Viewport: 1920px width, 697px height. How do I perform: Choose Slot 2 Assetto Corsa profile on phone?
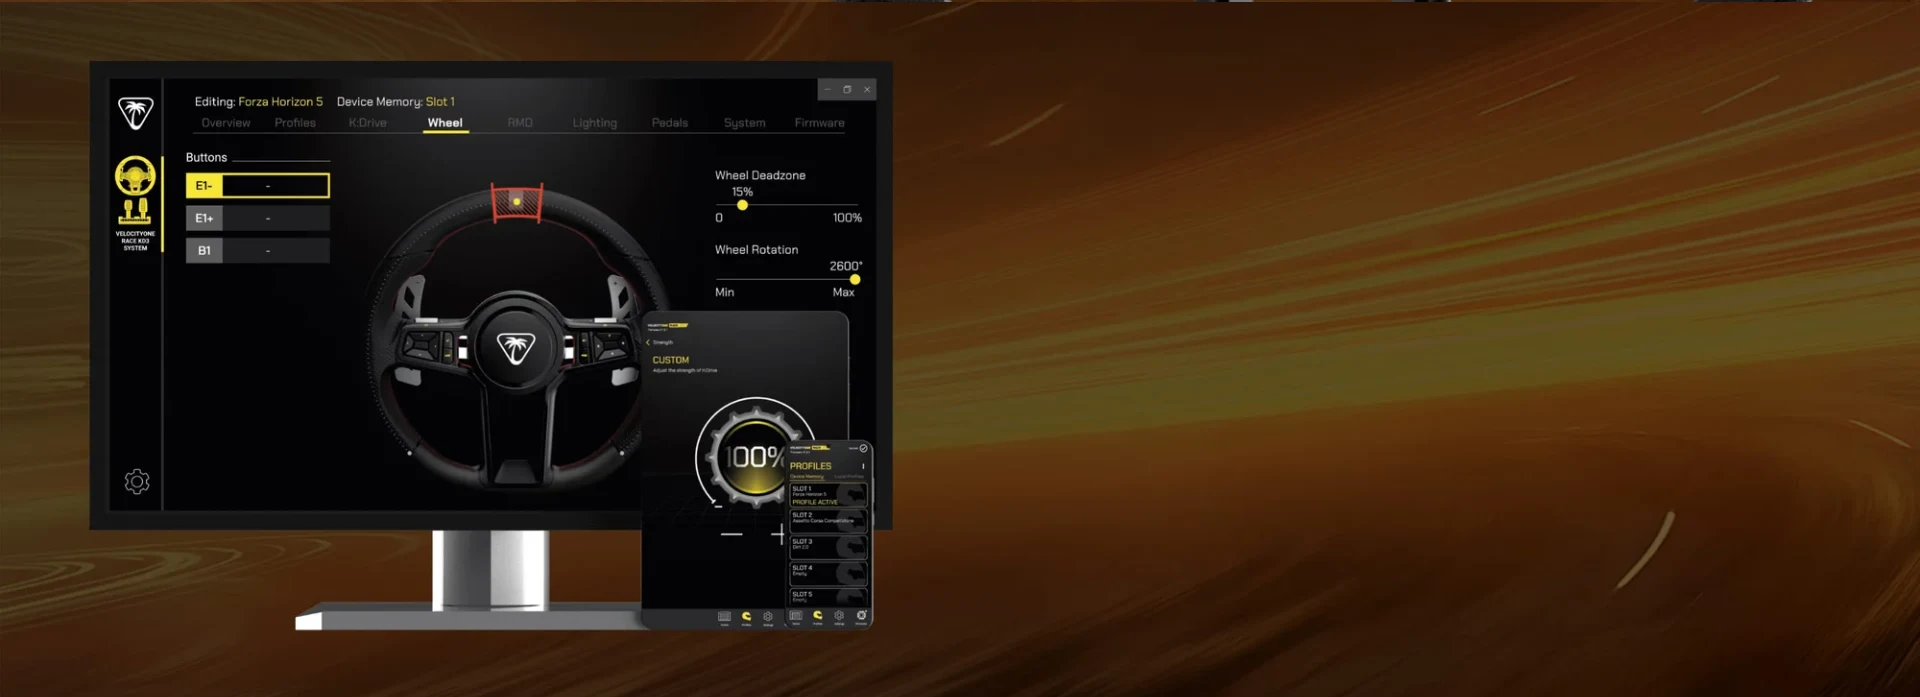pyautogui.click(x=827, y=519)
